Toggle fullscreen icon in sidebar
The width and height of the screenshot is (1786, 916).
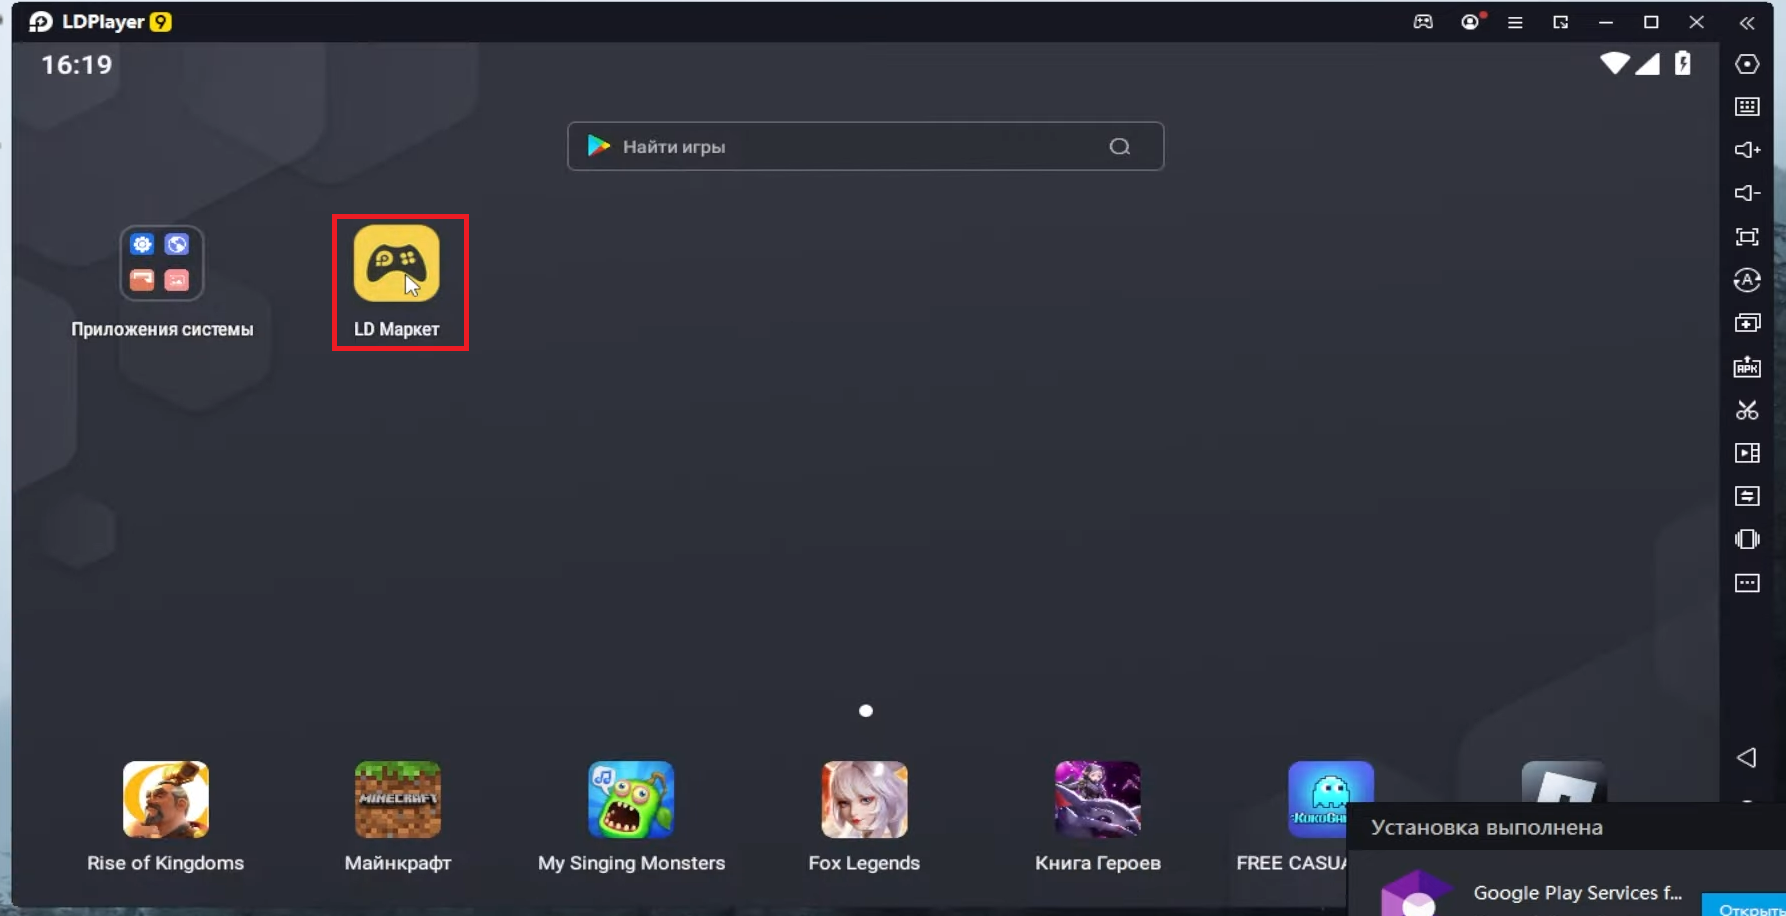(1747, 237)
